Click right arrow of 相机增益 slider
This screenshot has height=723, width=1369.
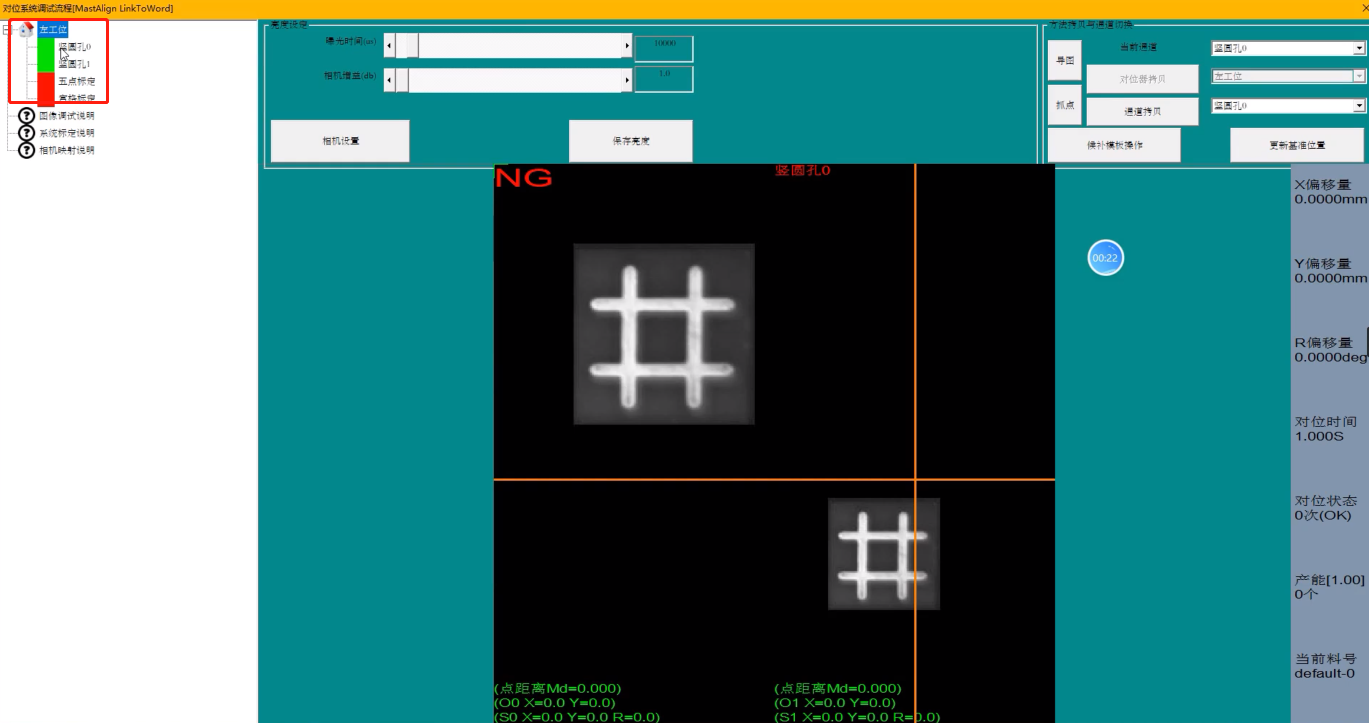click(x=627, y=80)
